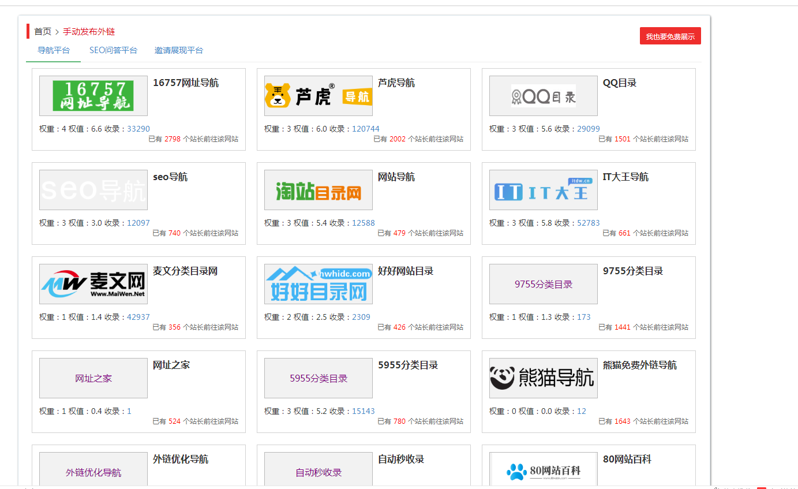Viewport: 798px width, 489px height.
Task: Open the 网站导航 title link
Action: [396, 177]
